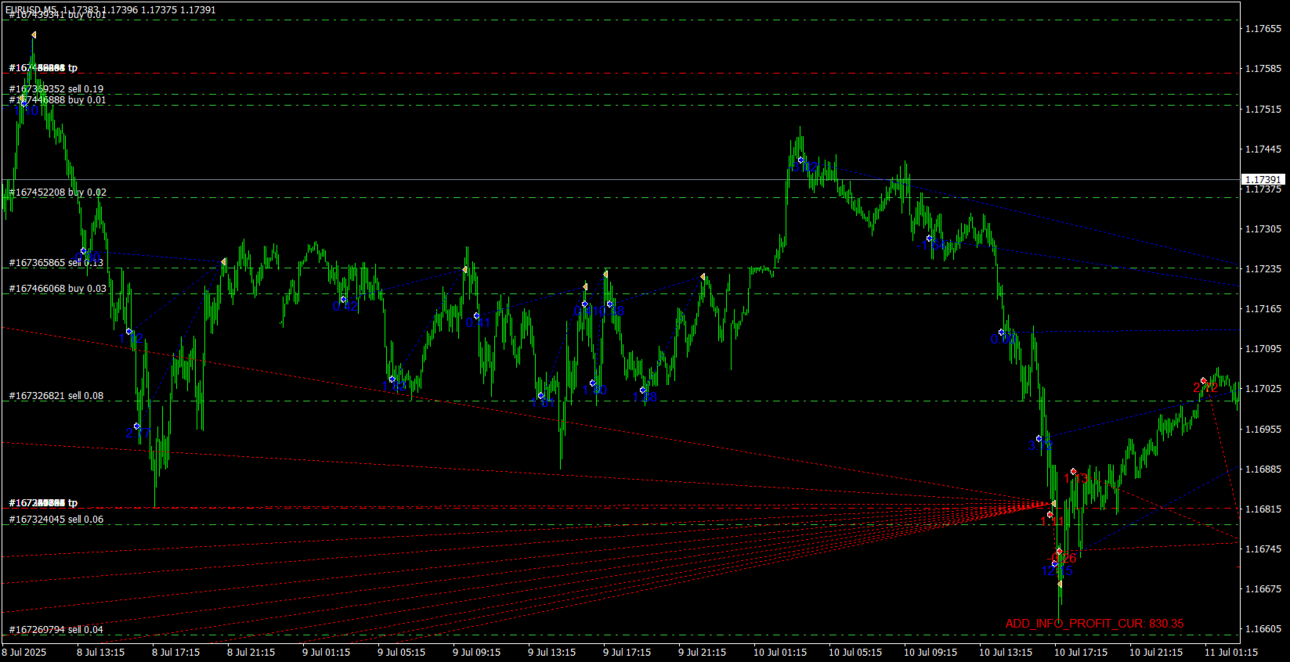Click the current price tag 1.17391
The image size is (1290, 662).
pos(1264,180)
